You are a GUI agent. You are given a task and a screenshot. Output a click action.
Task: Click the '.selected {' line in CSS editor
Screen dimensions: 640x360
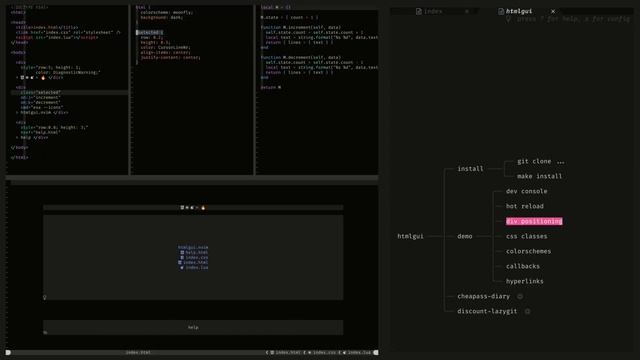click(149, 32)
